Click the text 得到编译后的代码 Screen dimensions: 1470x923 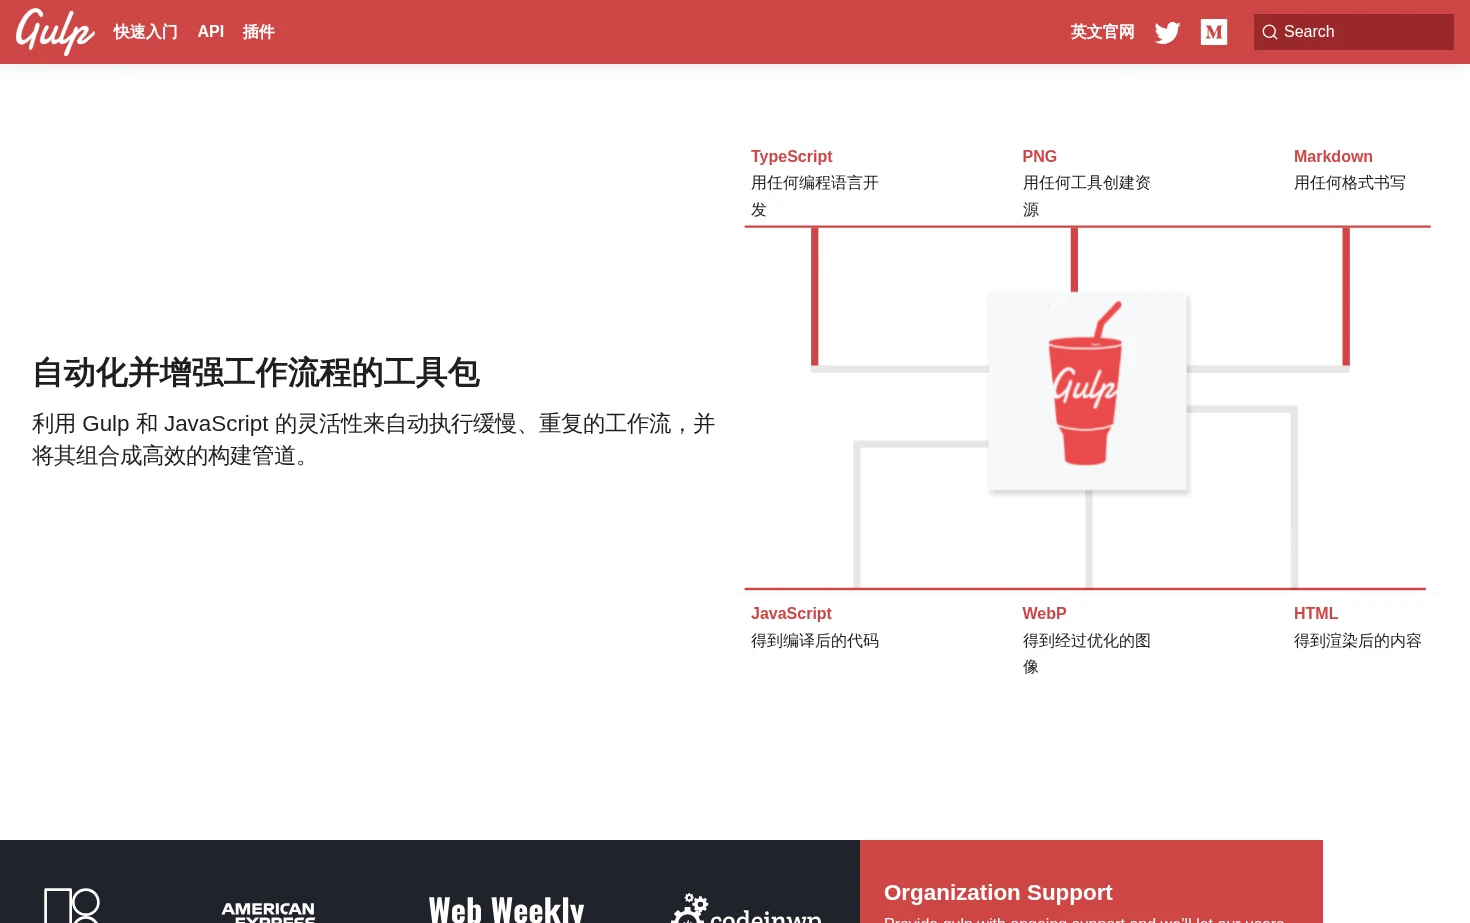point(815,640)
